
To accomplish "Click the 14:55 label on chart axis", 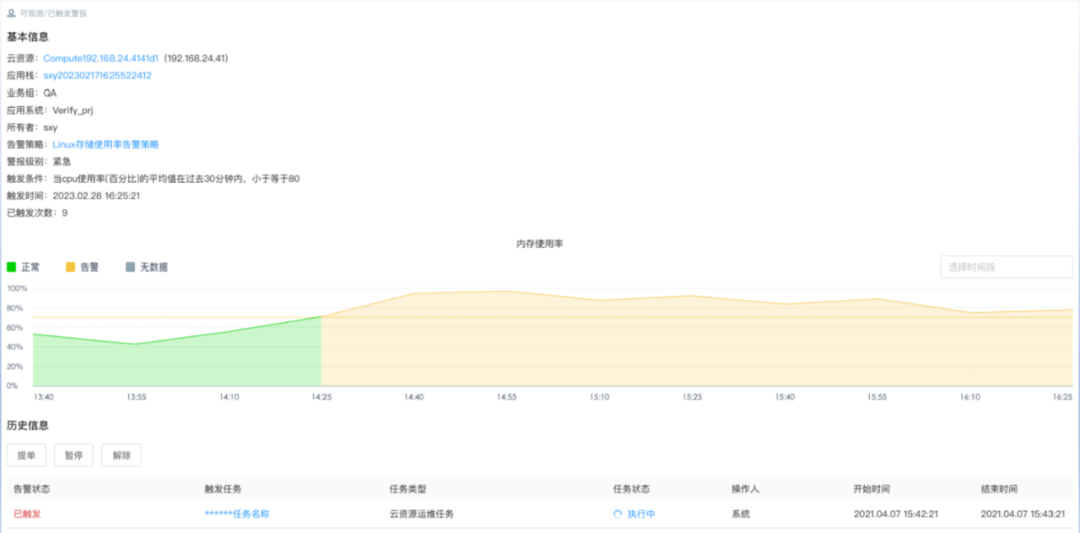I will pos(506,397).
